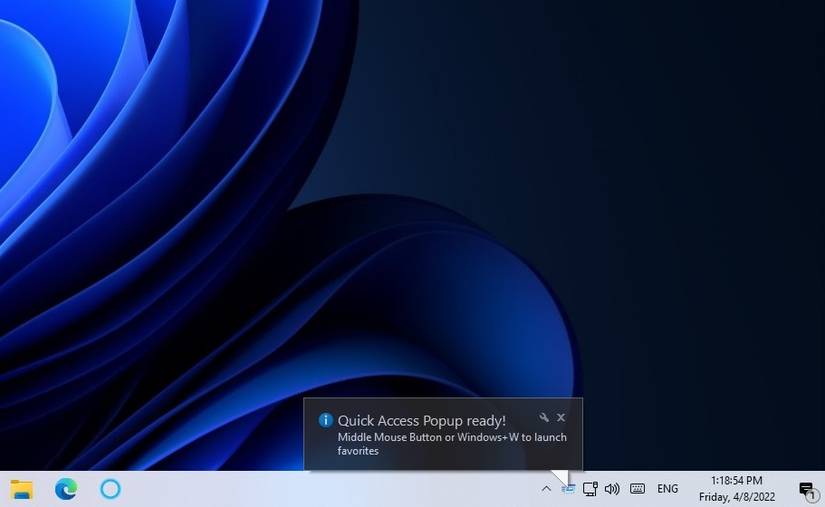This screenshot has height=507, width=825.
Task: Expand the hidden tray icons chevron
Action: (x=546, y=489)
